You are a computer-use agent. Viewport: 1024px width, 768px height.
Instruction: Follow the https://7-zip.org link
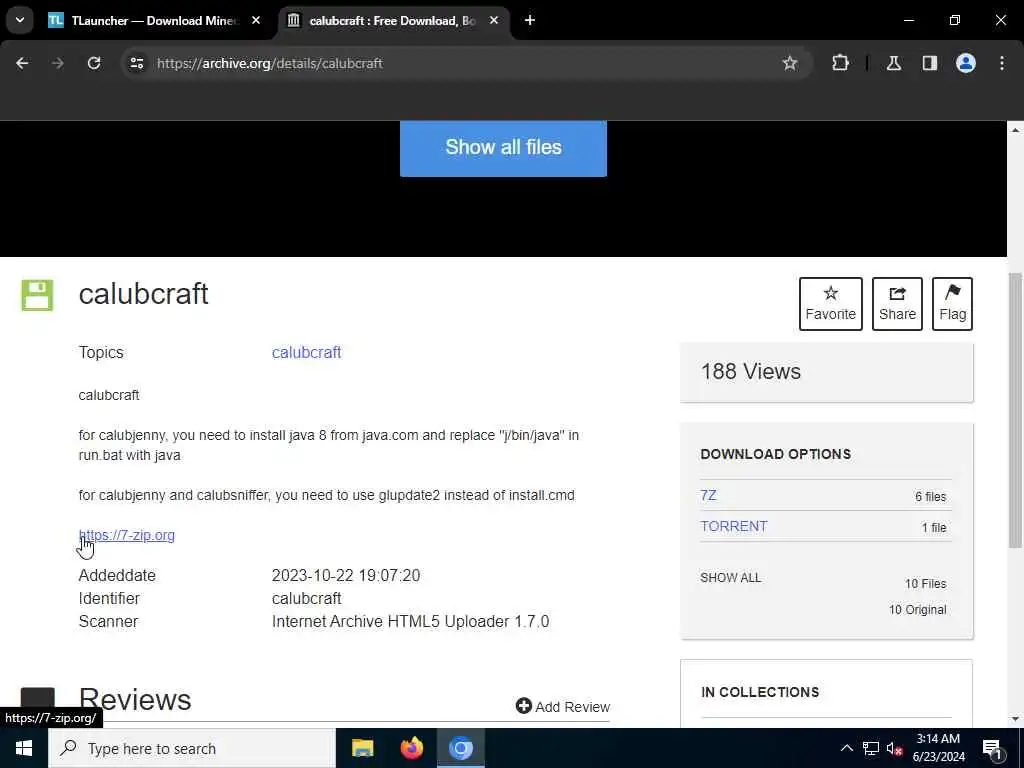tap(127, 536)
